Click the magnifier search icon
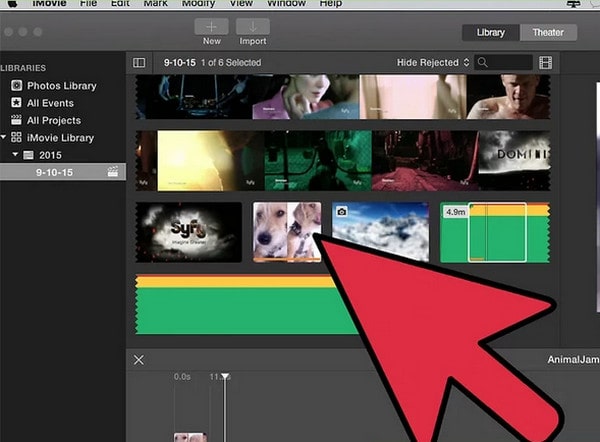Viewport: 600px width, 442px height. 483,62
